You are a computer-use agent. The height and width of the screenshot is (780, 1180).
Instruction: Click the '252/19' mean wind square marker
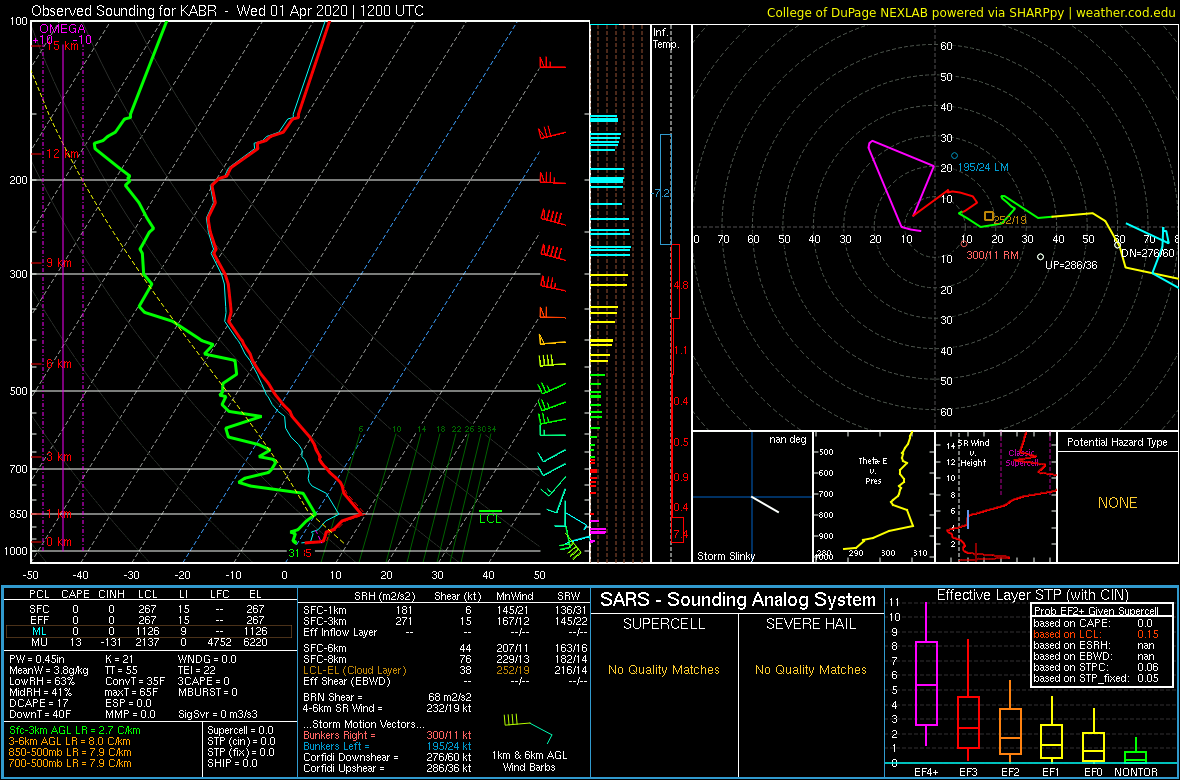[x=988, y=216]
